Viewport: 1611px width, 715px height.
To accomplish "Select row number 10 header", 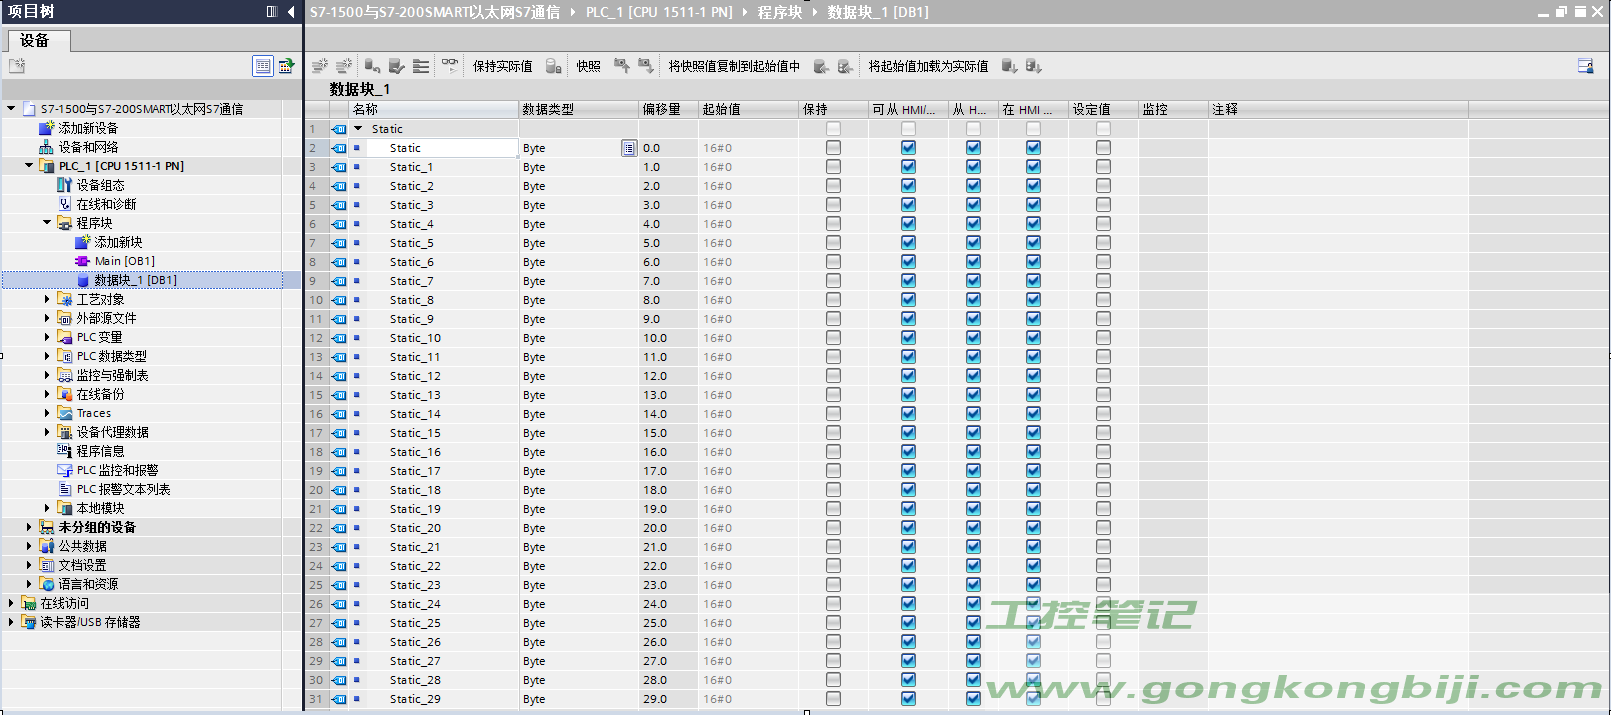I will click(316, 300).
